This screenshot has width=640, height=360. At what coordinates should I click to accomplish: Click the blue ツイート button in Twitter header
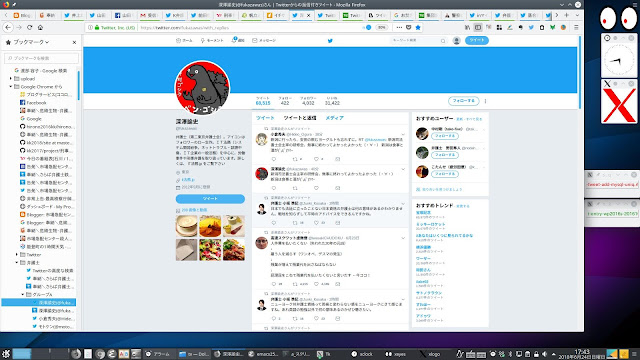476,40
